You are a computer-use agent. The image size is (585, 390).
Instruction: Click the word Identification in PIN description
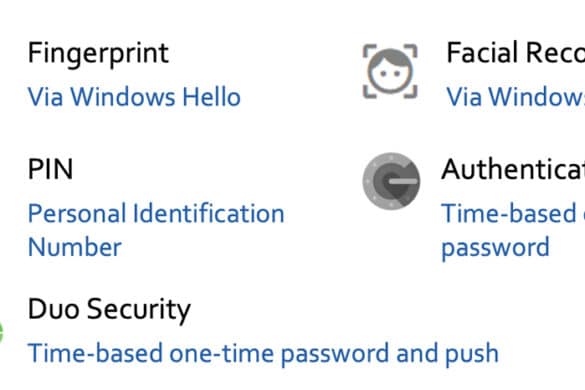point(209,214)
